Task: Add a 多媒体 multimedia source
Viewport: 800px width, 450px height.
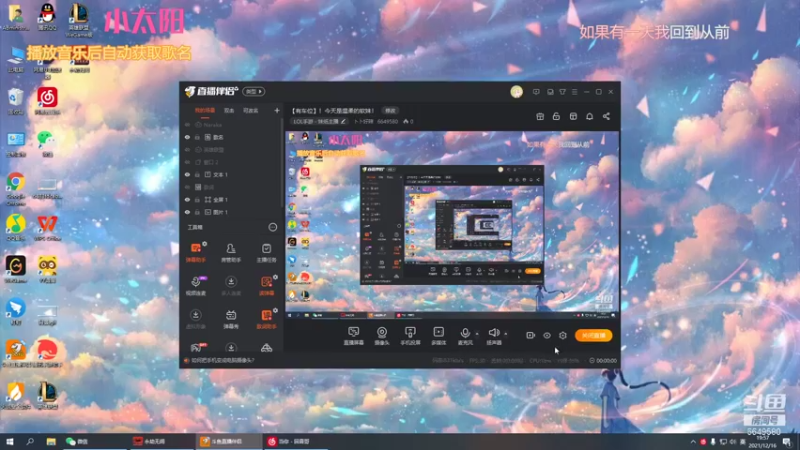Action: click(x=438, y=336)
